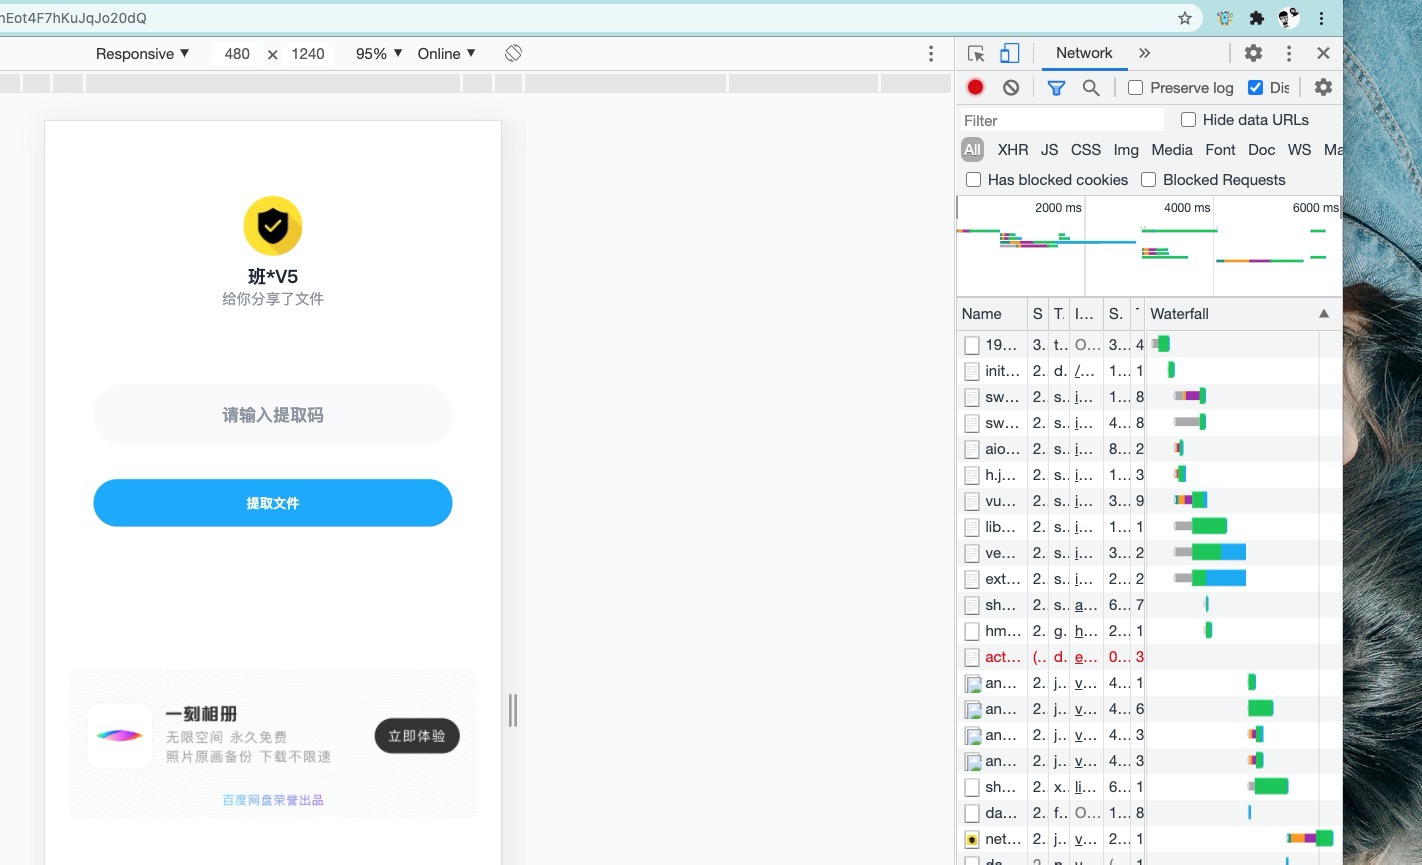Open the Chrome extensions puzzle icon
Image resolution: width=1422 pixels, height=865 pixels.
coord(1257,18)
